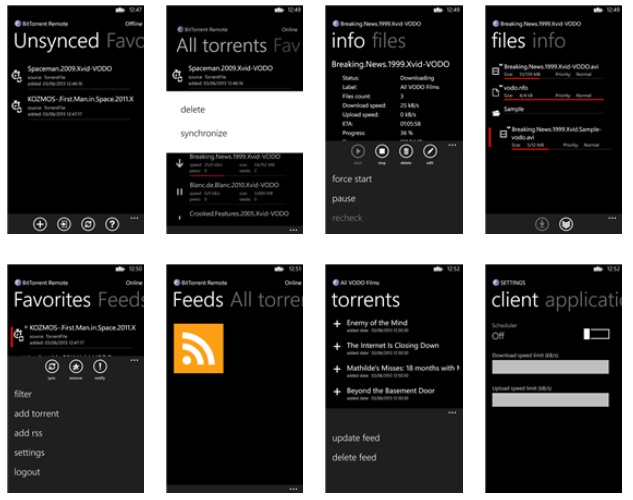Toggle the Scheduler switch
The height and width of the screenshot is (500, 633).
pos(596,334)
